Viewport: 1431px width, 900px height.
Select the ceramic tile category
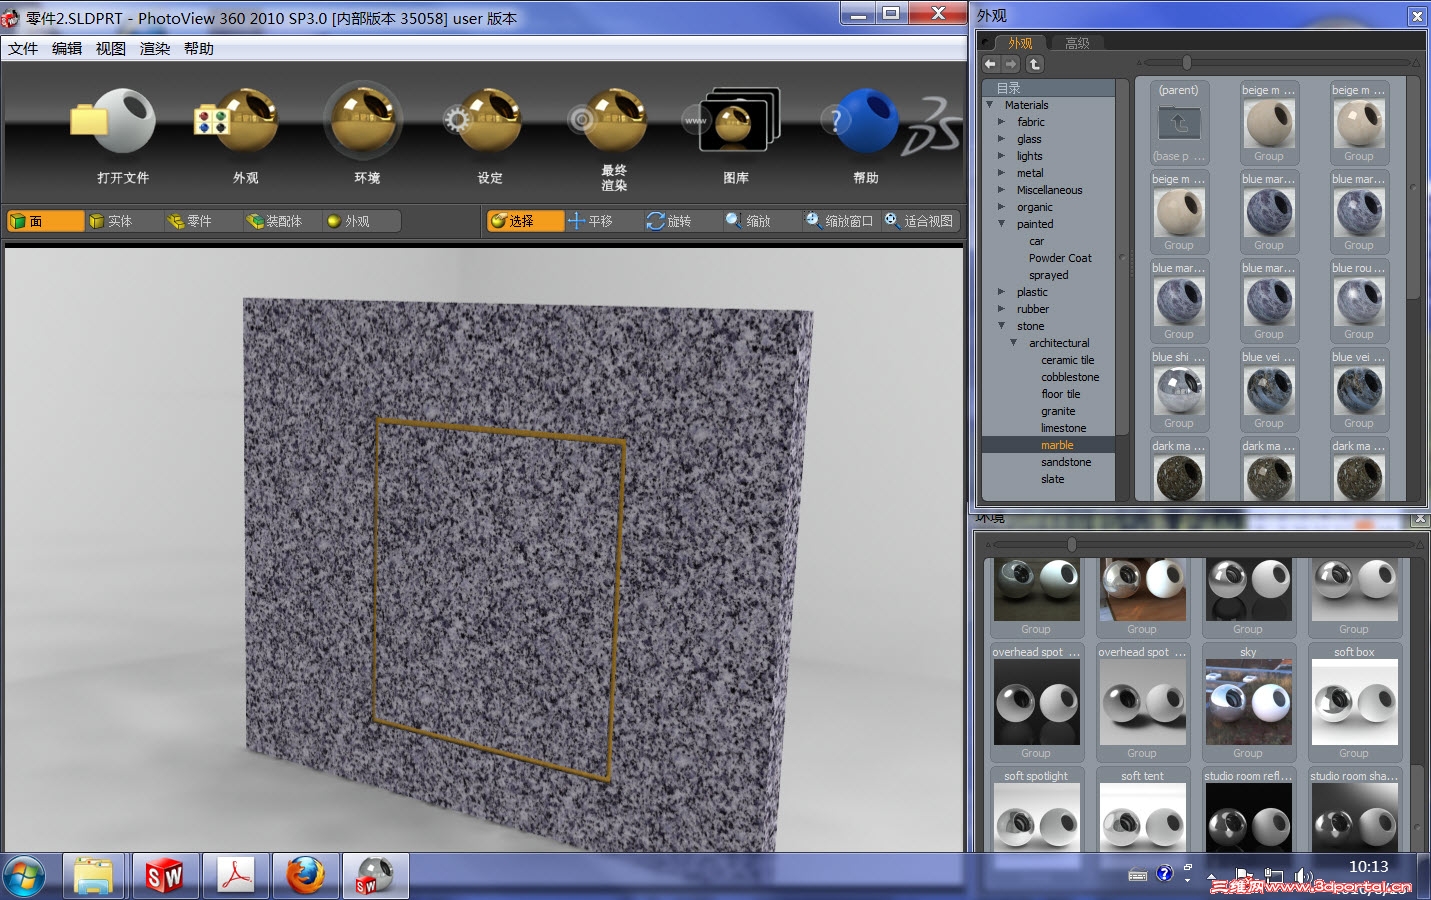(1067, 360)
